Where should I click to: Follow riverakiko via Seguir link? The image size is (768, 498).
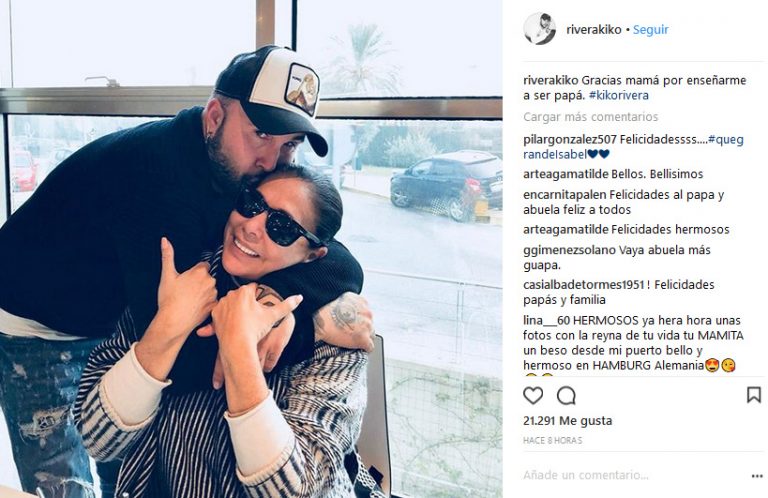(650, 29)
